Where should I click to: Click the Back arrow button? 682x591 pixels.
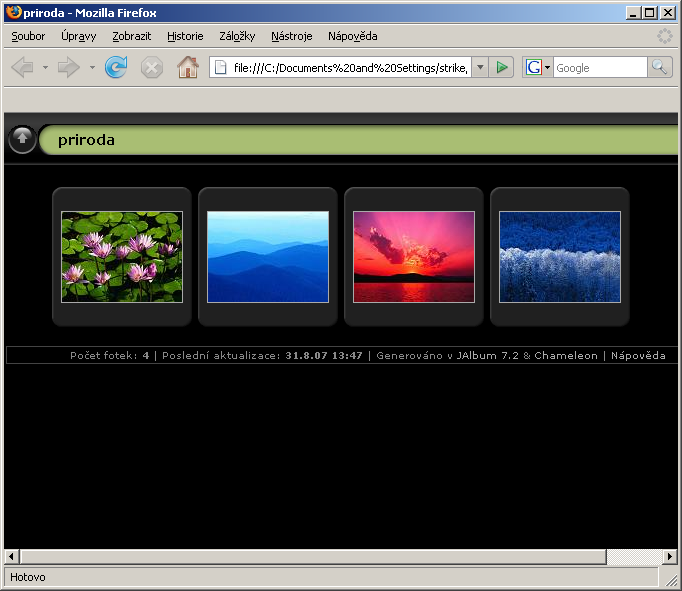click(22, 67)
